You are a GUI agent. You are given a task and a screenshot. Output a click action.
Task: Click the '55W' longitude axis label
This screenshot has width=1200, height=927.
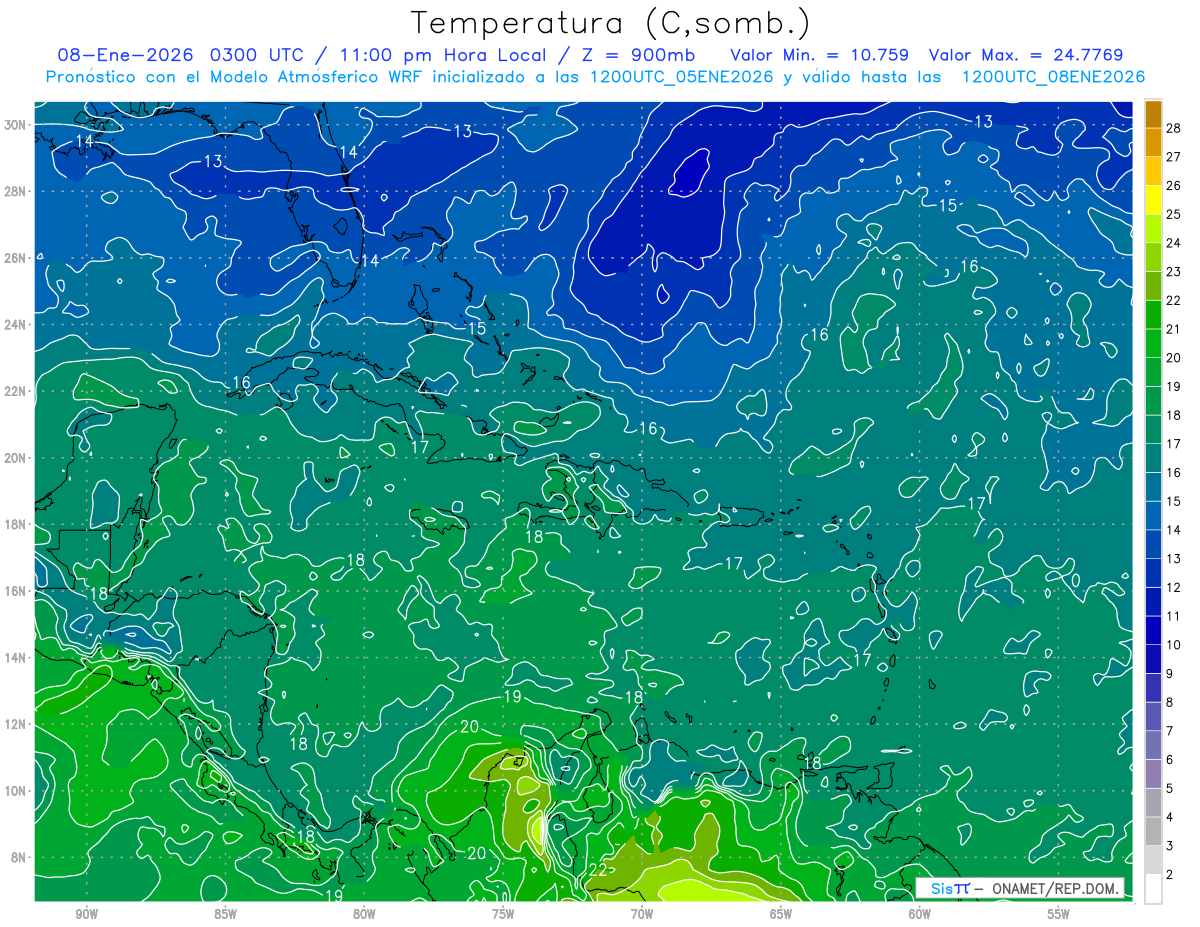1059,914
